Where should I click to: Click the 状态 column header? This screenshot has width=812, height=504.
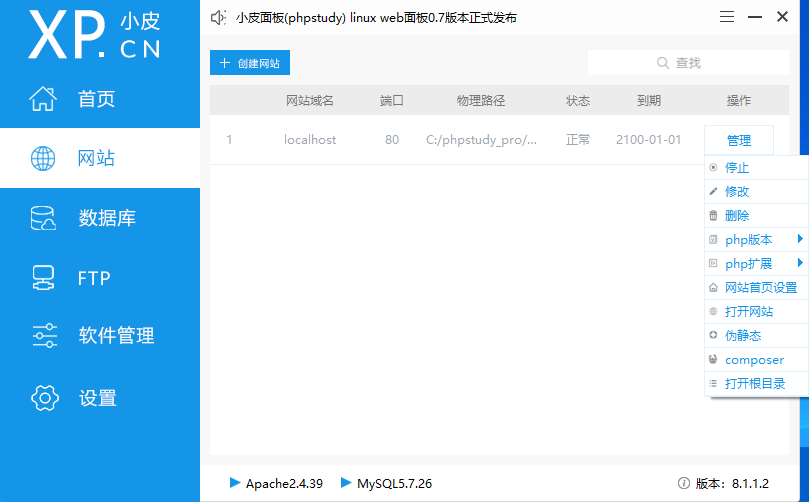click(x=578, y=100)
